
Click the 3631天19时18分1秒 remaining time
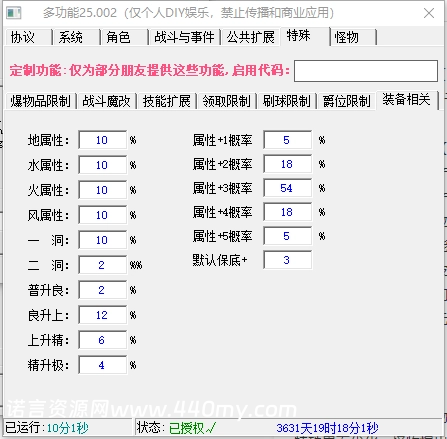(x=327, y=428)
